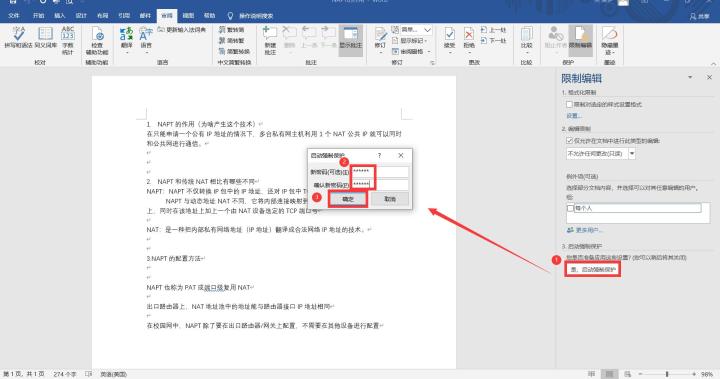
Task: Click the dialog help question mark
Action: point(379,155)
